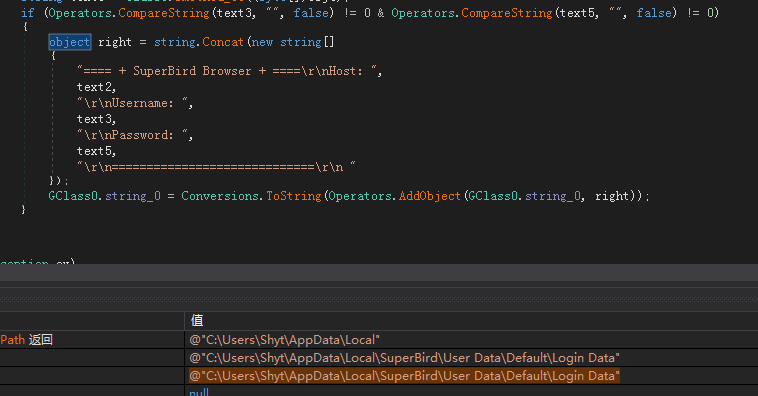Click Conversions.ToString in the assignment line
Image resolution: width=758 pixels, height=396 pixels.
pyautogui.click(x=251, y=196)
